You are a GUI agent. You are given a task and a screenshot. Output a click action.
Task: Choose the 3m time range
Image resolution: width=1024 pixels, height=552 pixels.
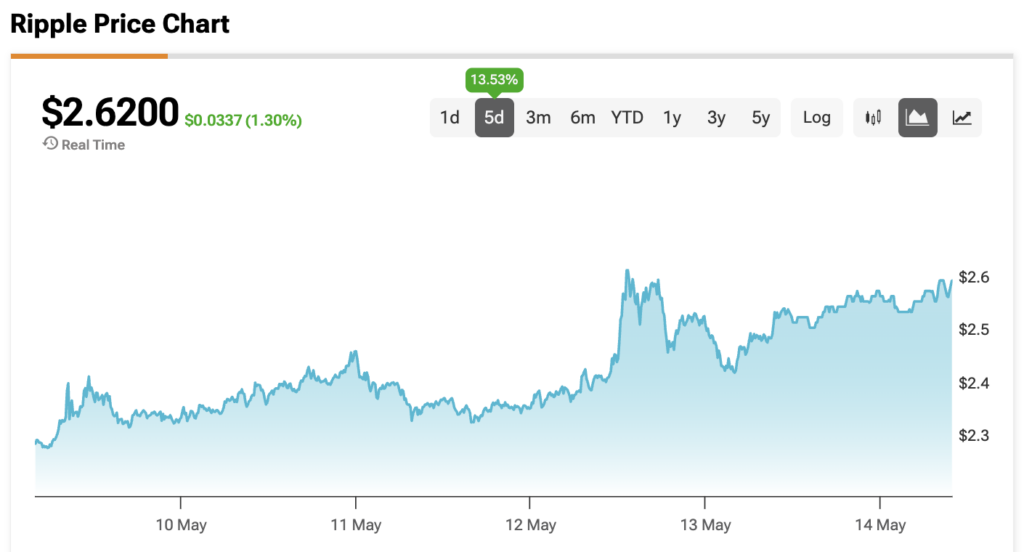coord(538,118)
